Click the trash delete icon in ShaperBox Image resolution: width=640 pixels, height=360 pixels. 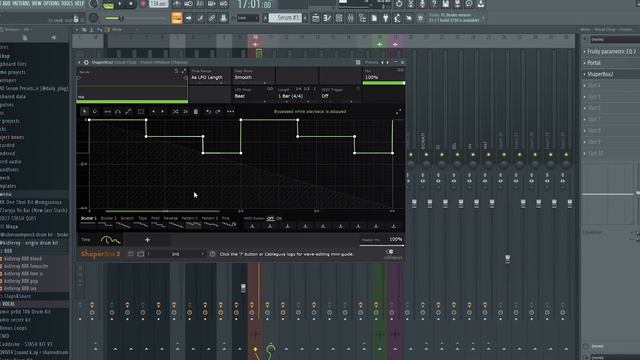(x=196, y=111)
